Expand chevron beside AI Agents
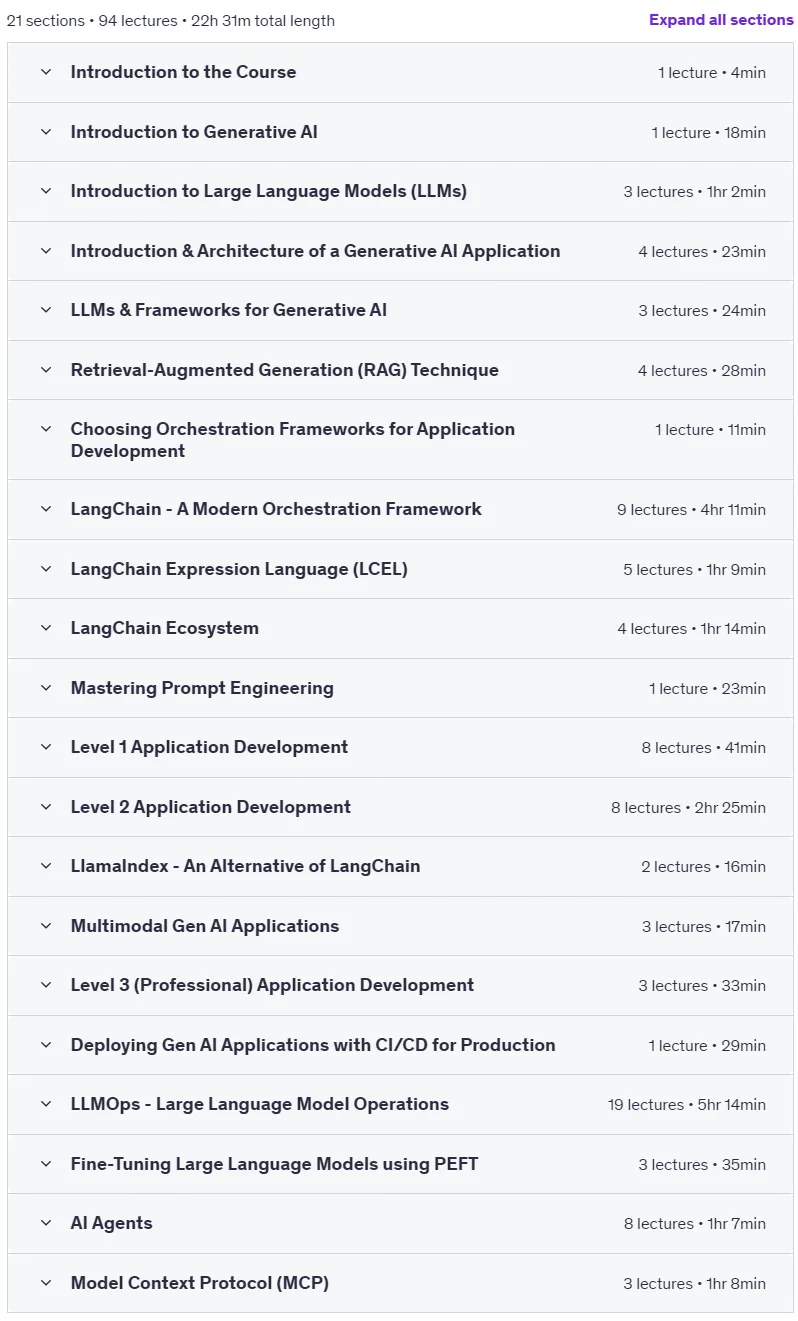 pos(45,1223)
